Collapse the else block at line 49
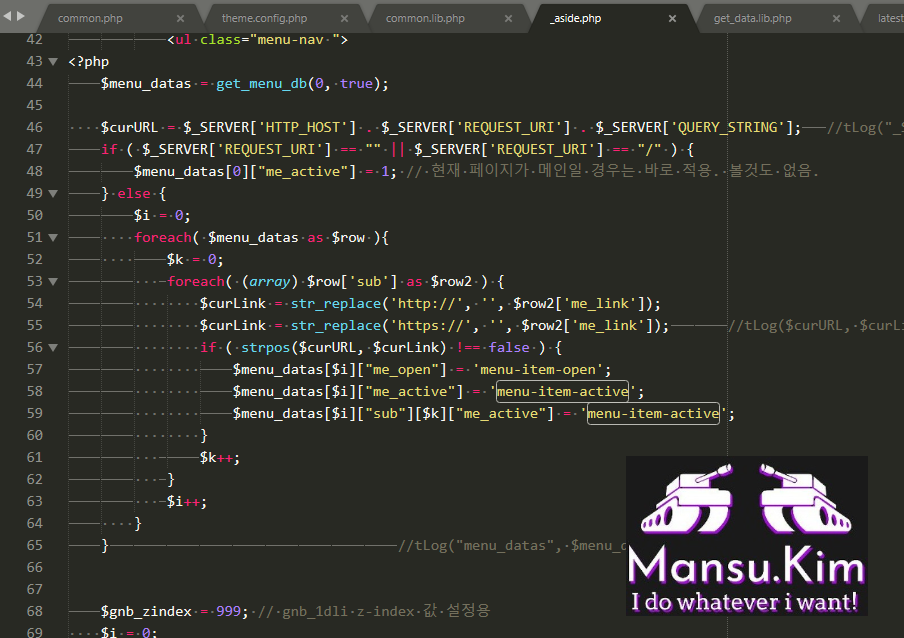 click(53, 194)
